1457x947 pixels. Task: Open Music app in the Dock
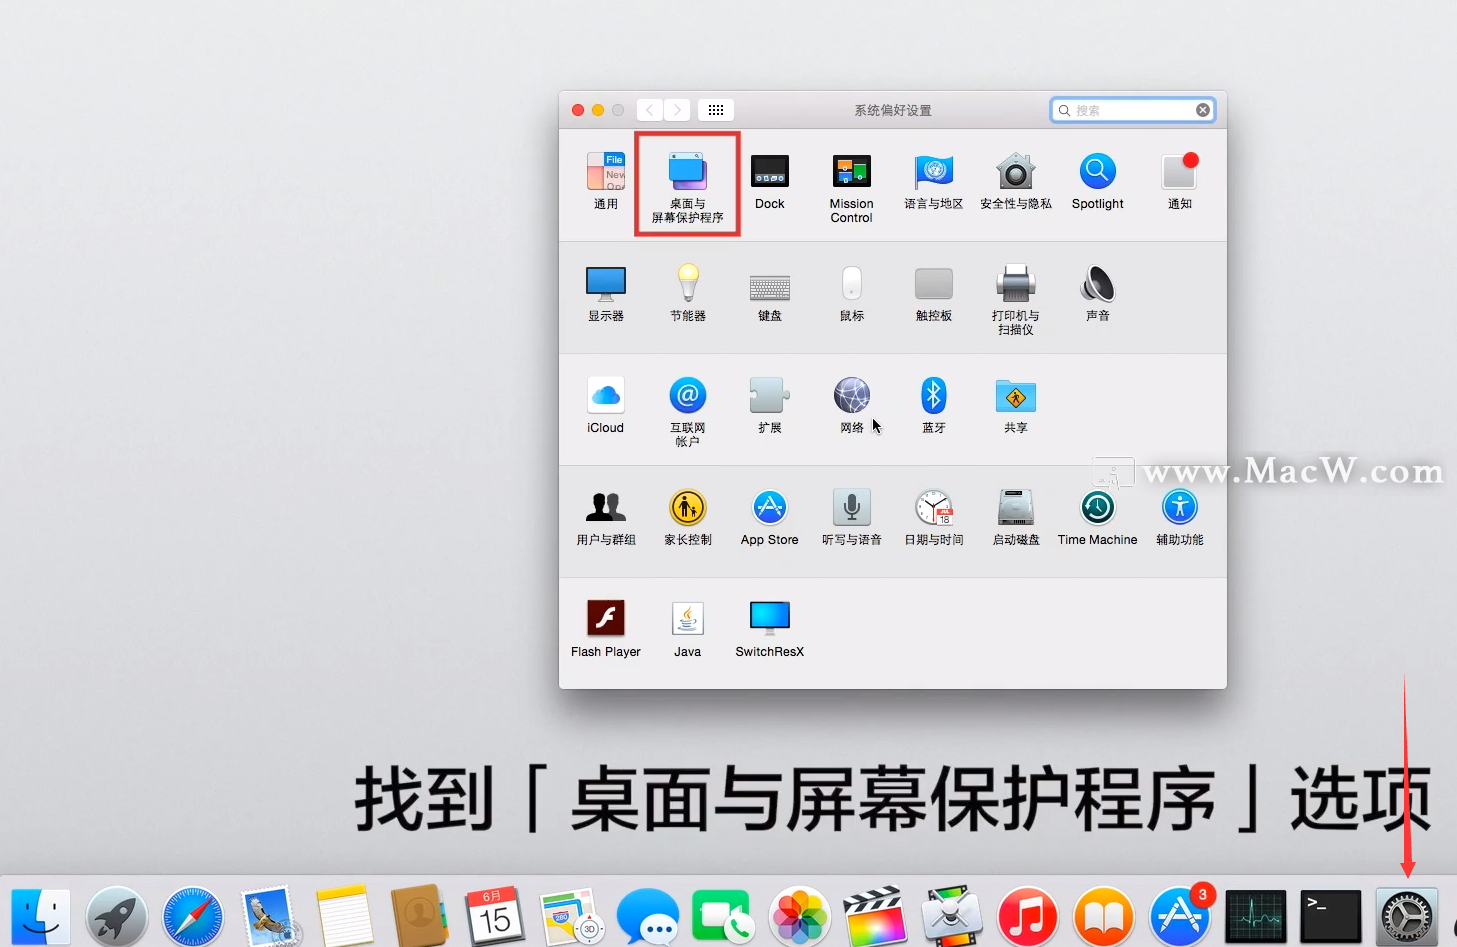pos(1027,917)
